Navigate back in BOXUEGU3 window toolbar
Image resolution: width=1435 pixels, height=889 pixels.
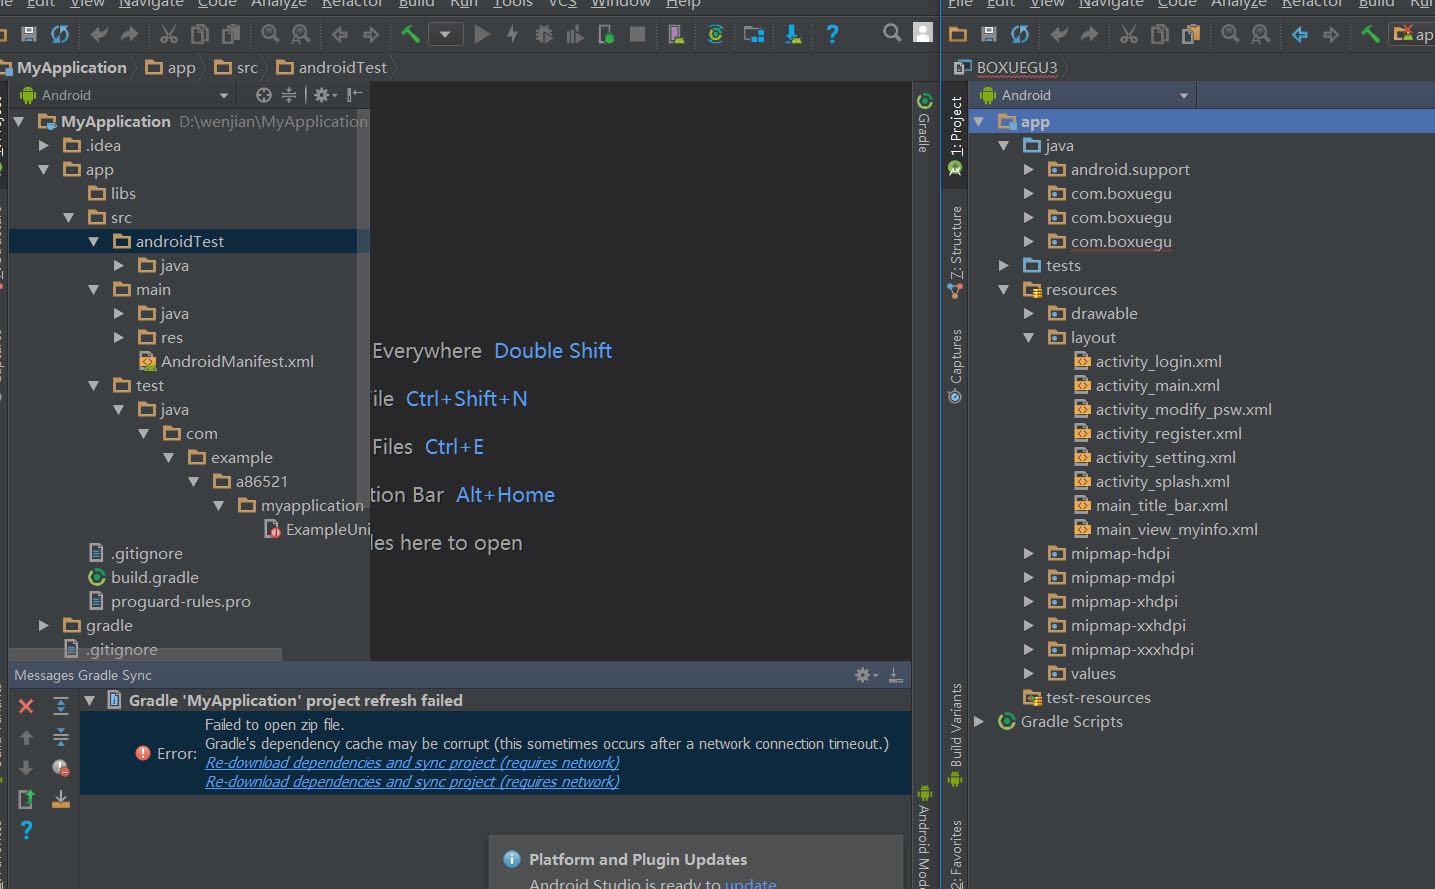point(1299,35)
